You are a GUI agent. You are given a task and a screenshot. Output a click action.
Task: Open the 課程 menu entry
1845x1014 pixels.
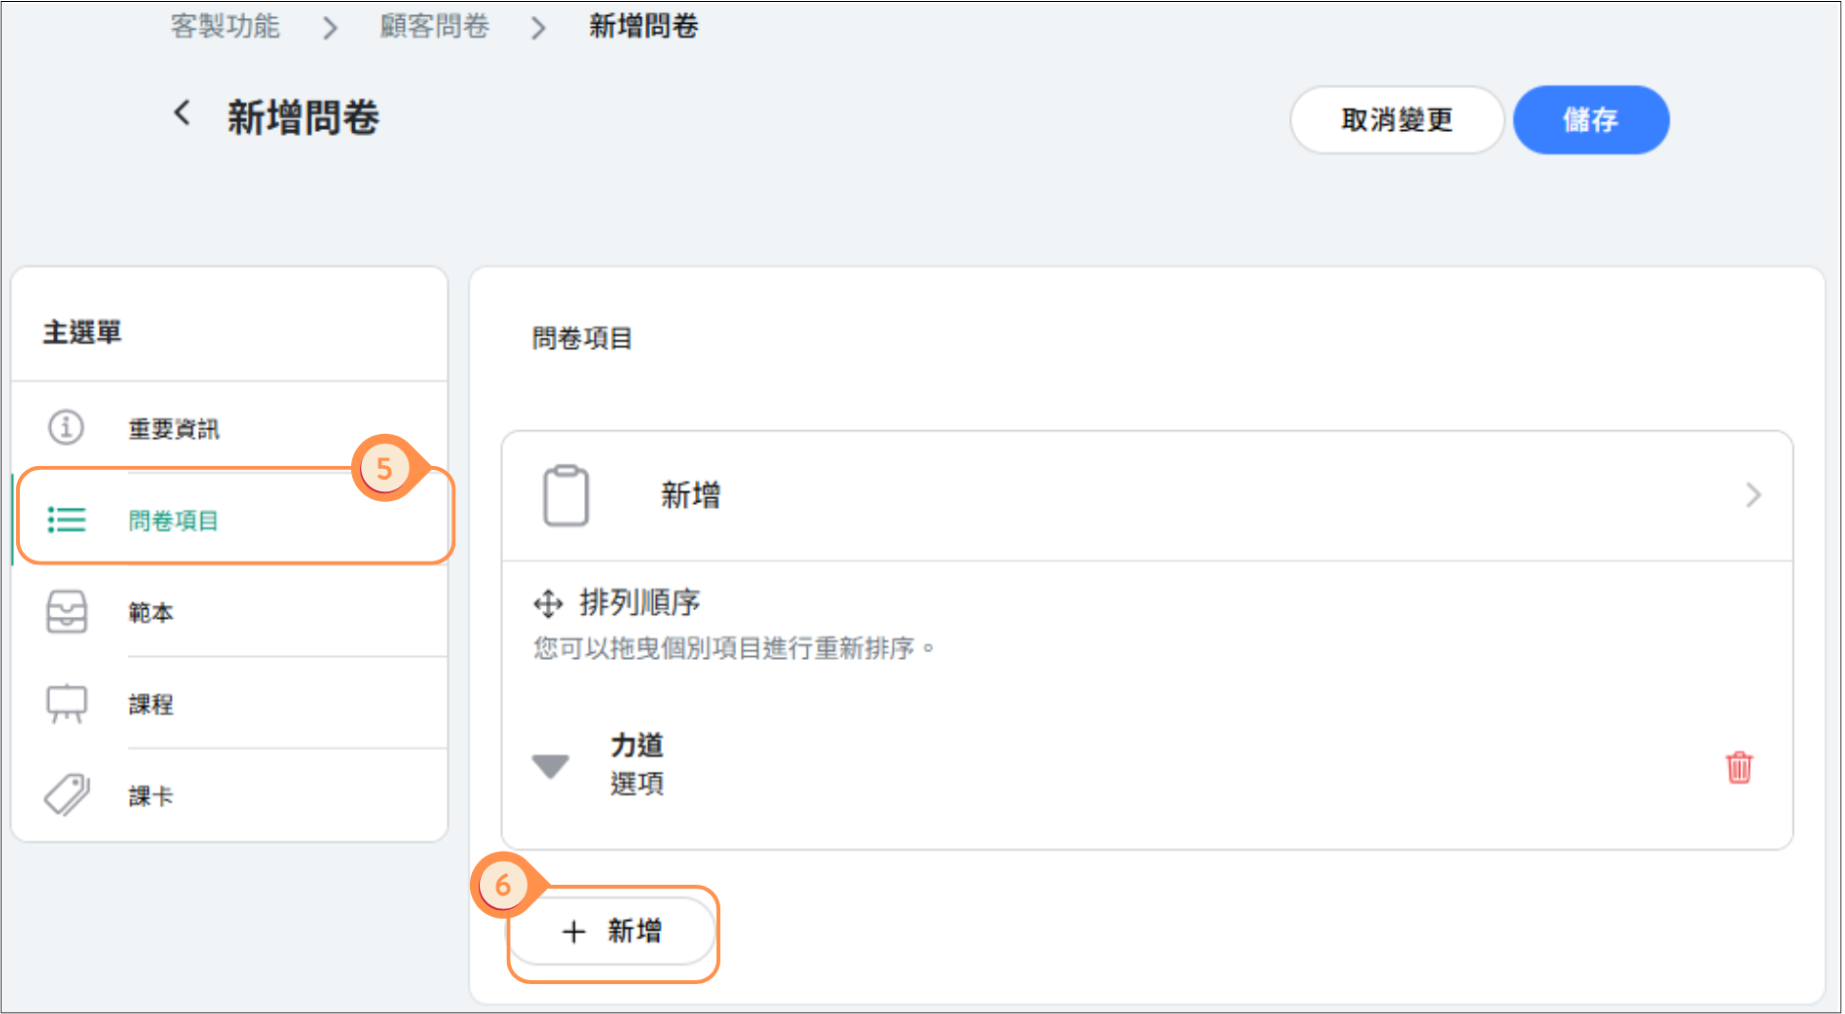click(x=151, y=704)
